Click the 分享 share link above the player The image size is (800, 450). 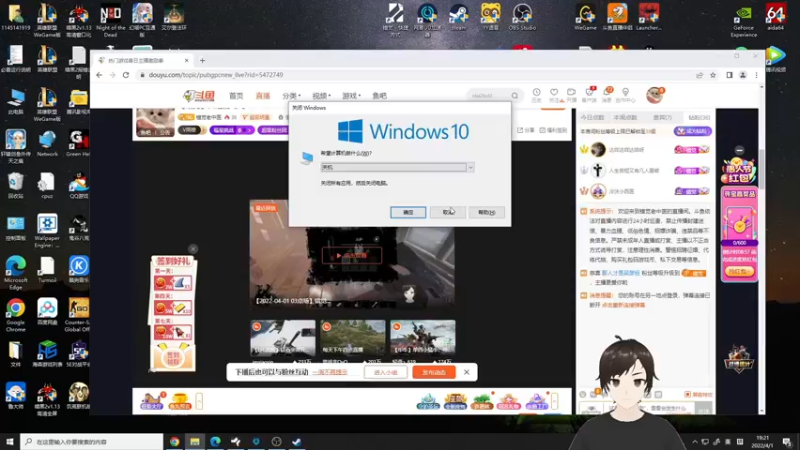point(527,130)
